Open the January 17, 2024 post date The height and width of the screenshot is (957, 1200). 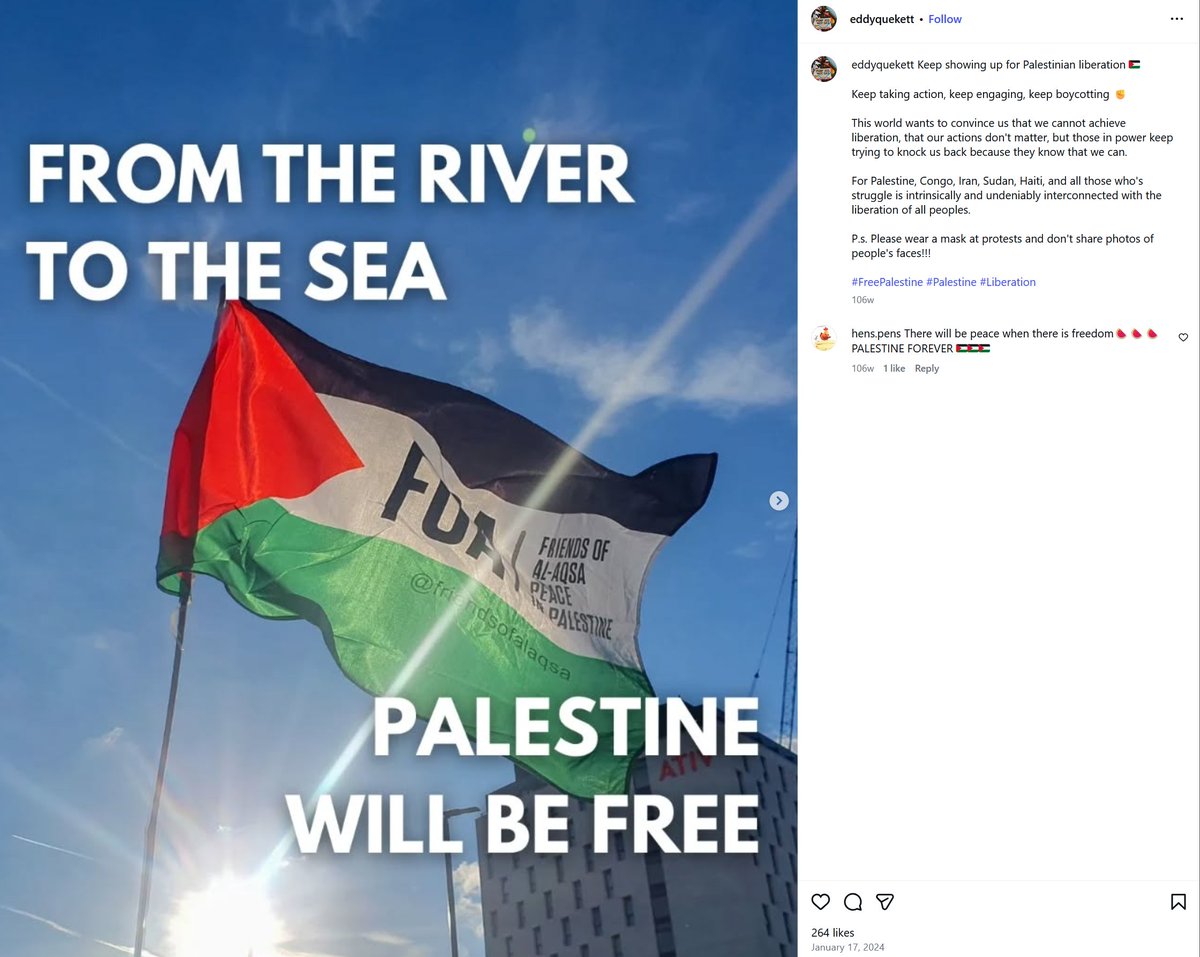[848, 947]
